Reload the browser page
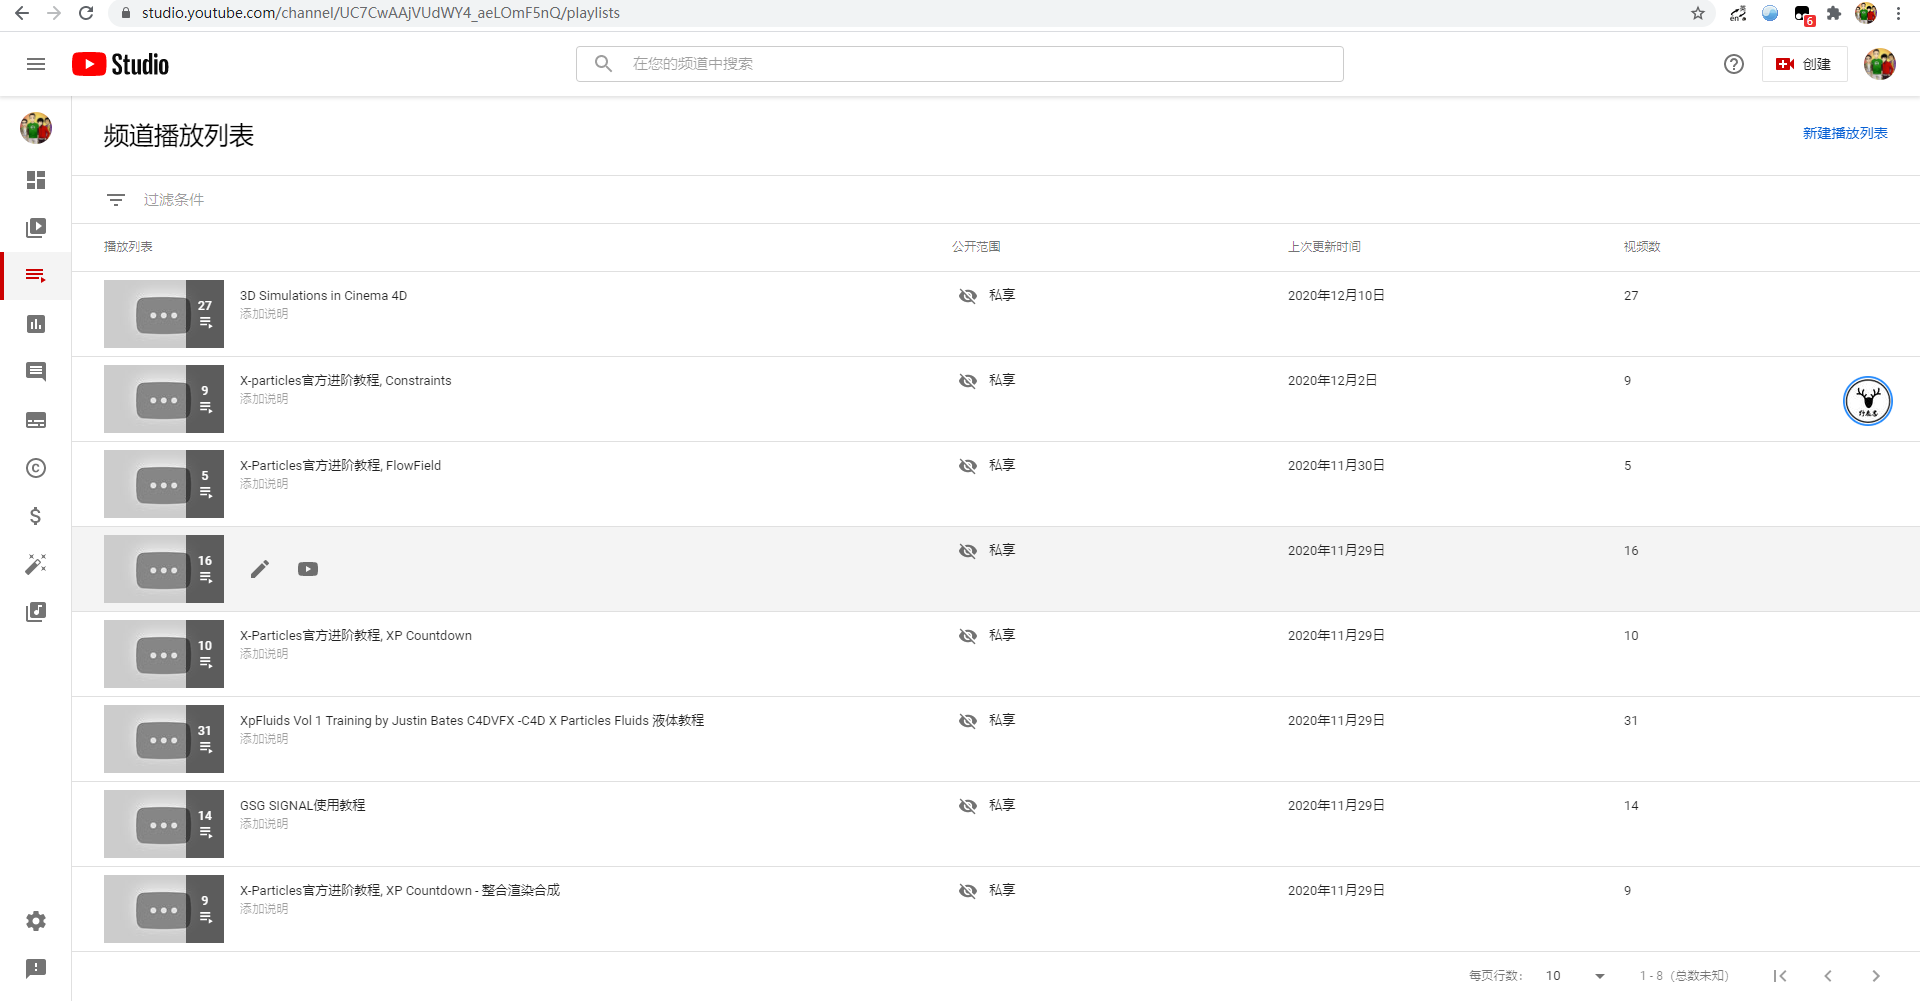This screenshot has width=1920, height=1001. point(86,13)
